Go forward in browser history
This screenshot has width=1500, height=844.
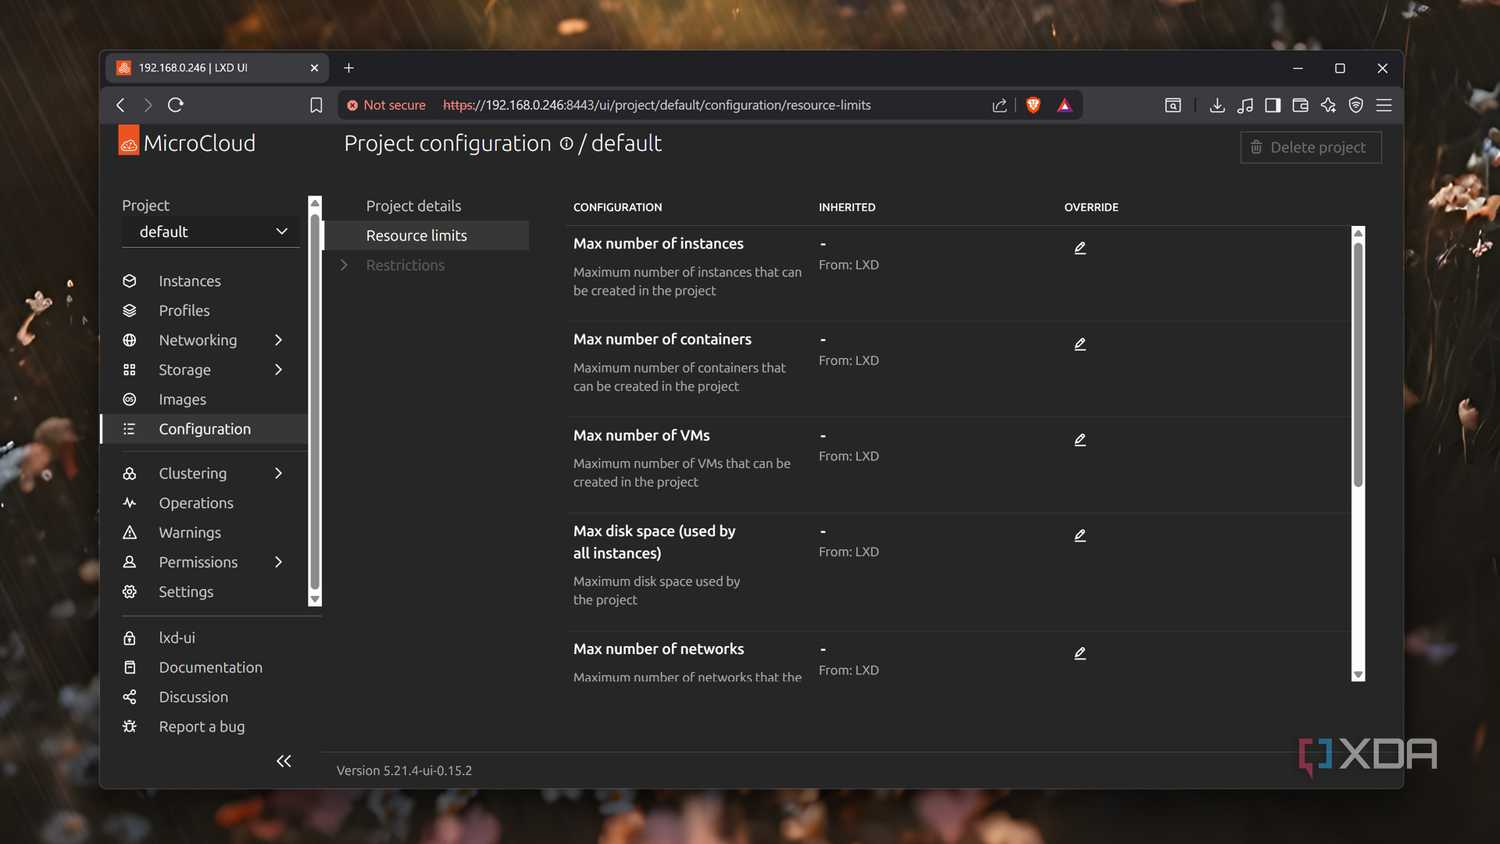(148, 105)
